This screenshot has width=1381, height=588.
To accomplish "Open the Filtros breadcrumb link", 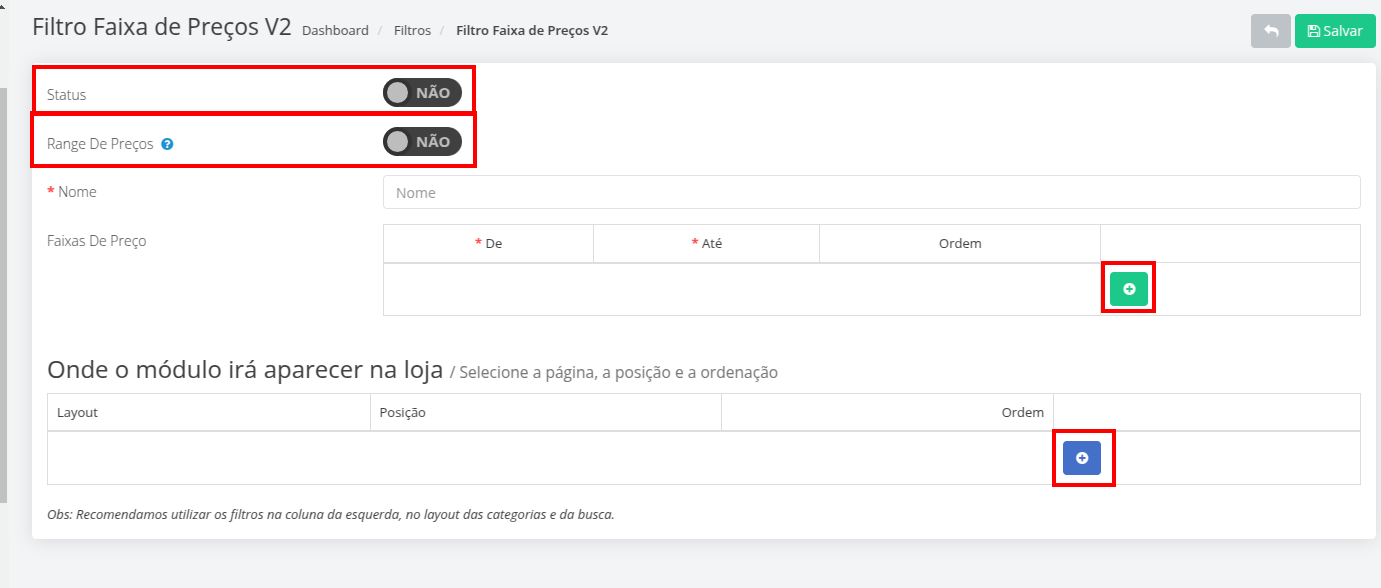I will point(412,31).
